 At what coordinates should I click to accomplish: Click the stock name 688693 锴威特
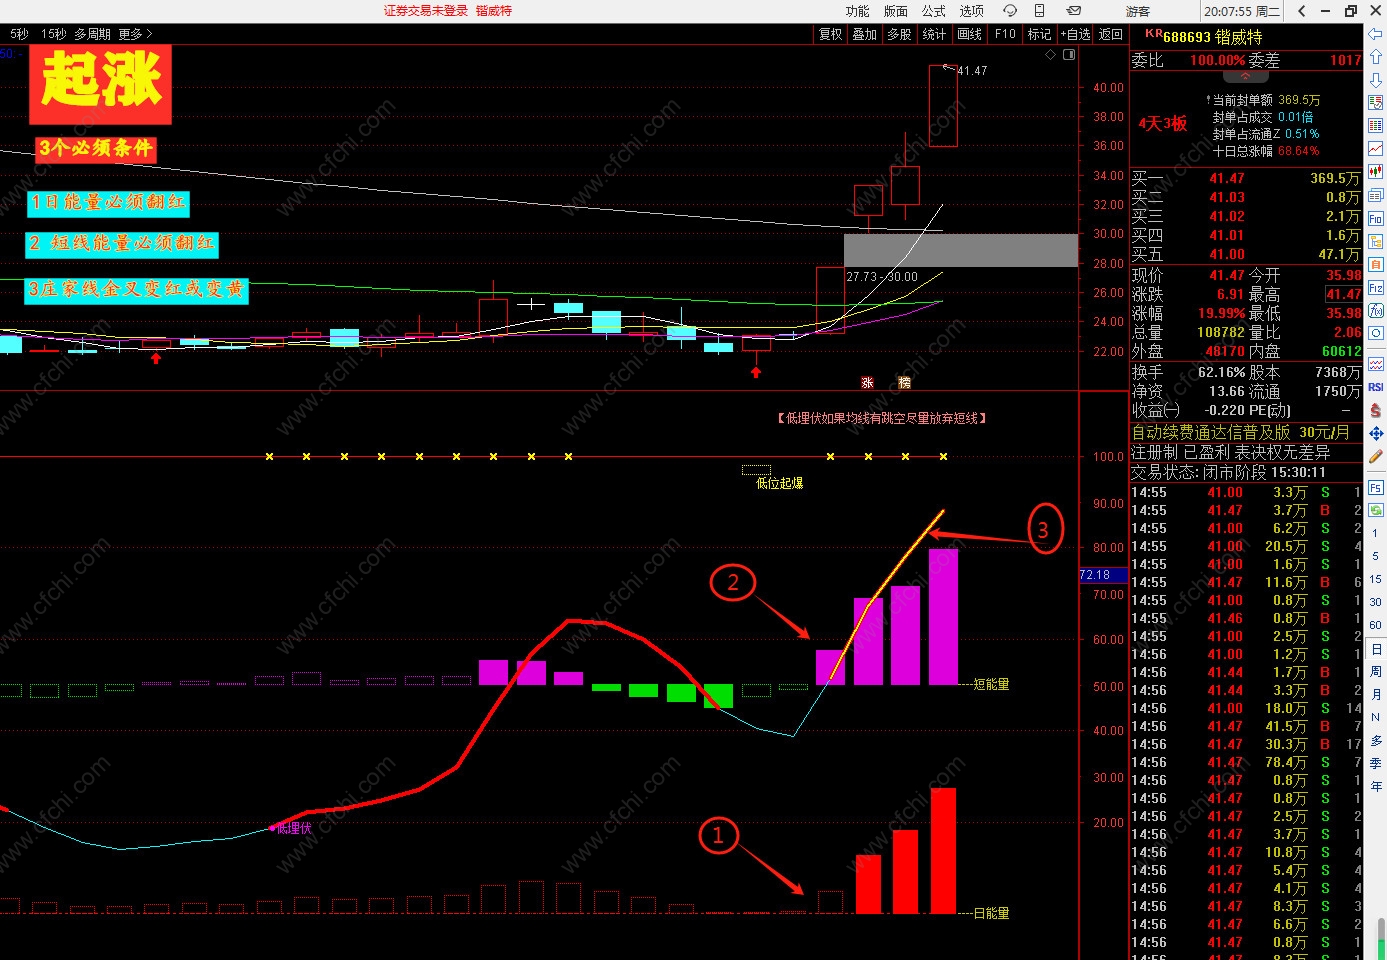[1212, 37]
